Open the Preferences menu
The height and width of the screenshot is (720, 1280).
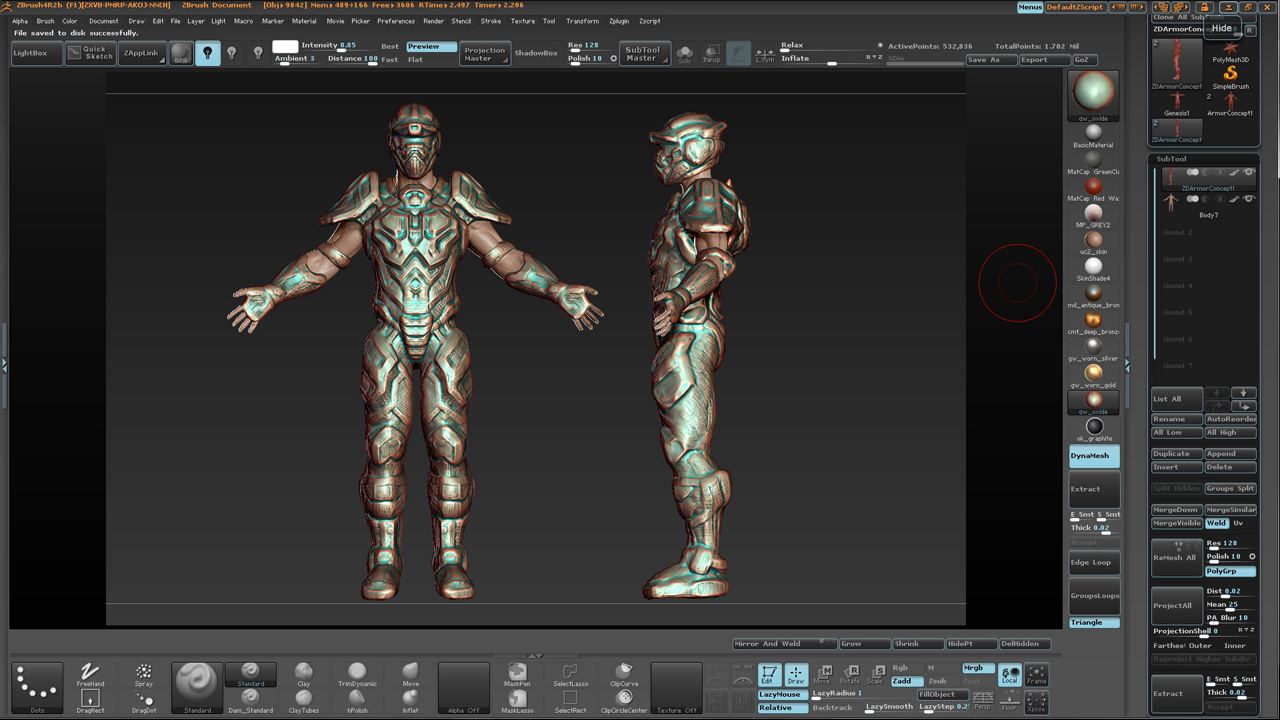point(396,21)
